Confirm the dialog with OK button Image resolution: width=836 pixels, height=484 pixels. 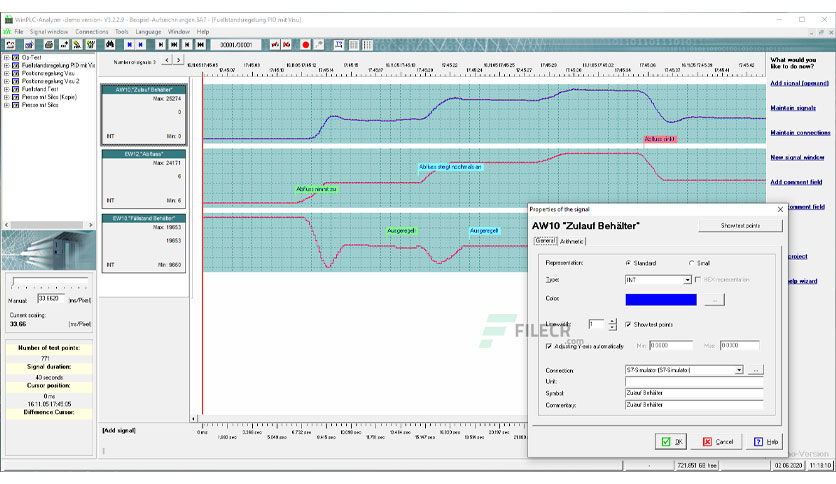click(670, 441)
